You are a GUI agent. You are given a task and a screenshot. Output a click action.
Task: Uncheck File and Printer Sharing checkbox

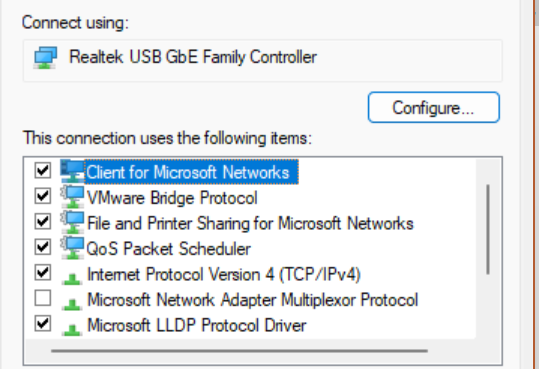point(43,221)
